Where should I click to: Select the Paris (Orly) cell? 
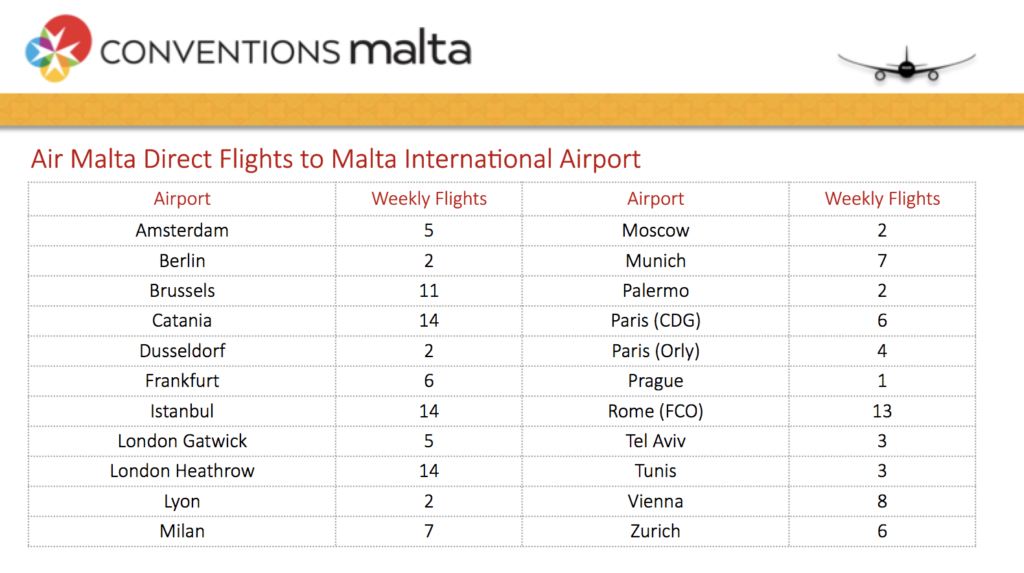point(655,351)
